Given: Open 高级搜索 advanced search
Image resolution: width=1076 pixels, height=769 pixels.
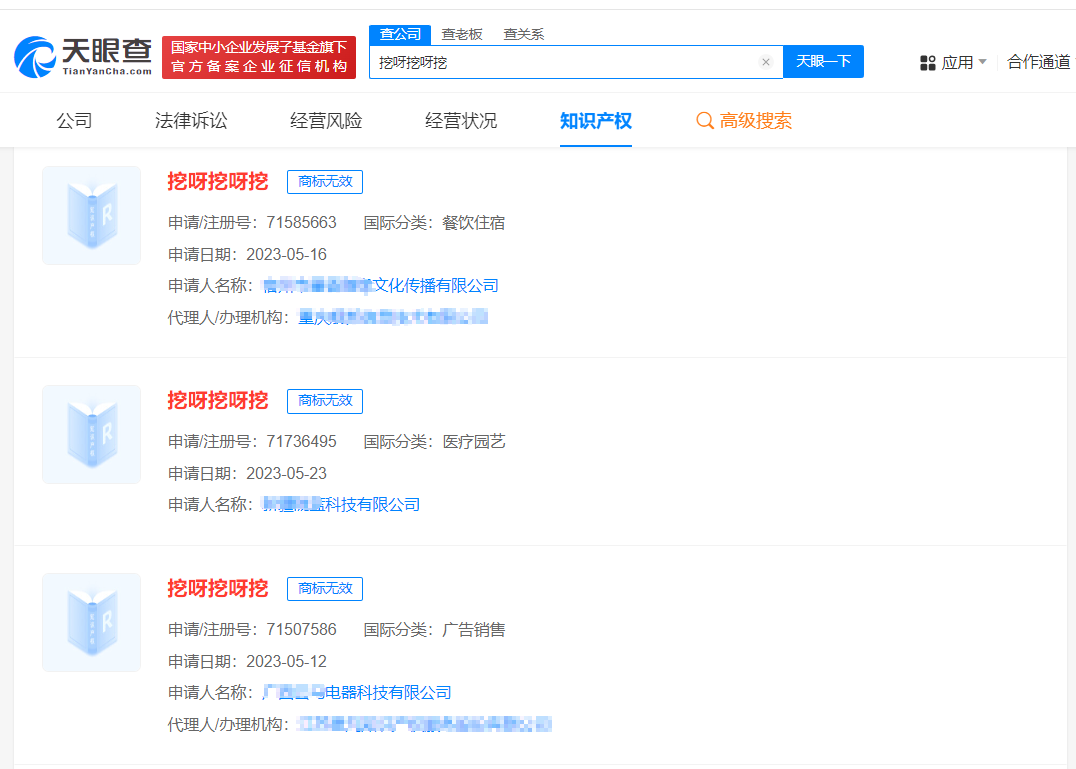Looking at the screenshot, I should pyautogui.click(x=744, y=121).
